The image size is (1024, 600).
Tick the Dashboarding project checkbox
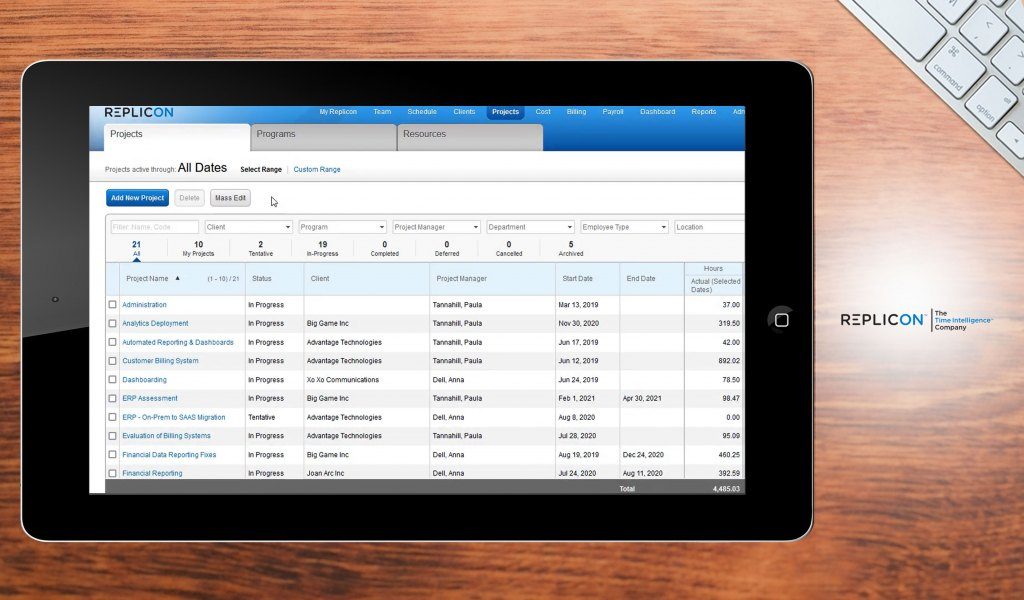click(113, 380)
